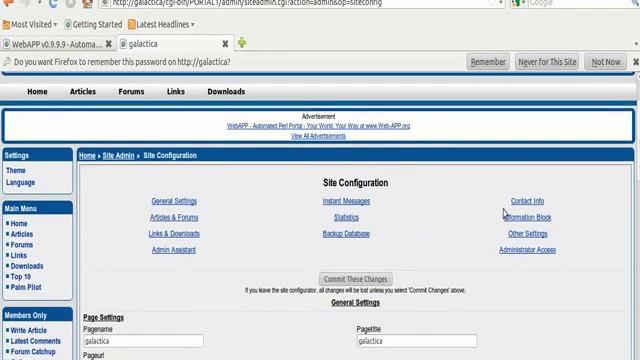
Task: Open Forums in the top navigation bar
Action: [131, 91]
